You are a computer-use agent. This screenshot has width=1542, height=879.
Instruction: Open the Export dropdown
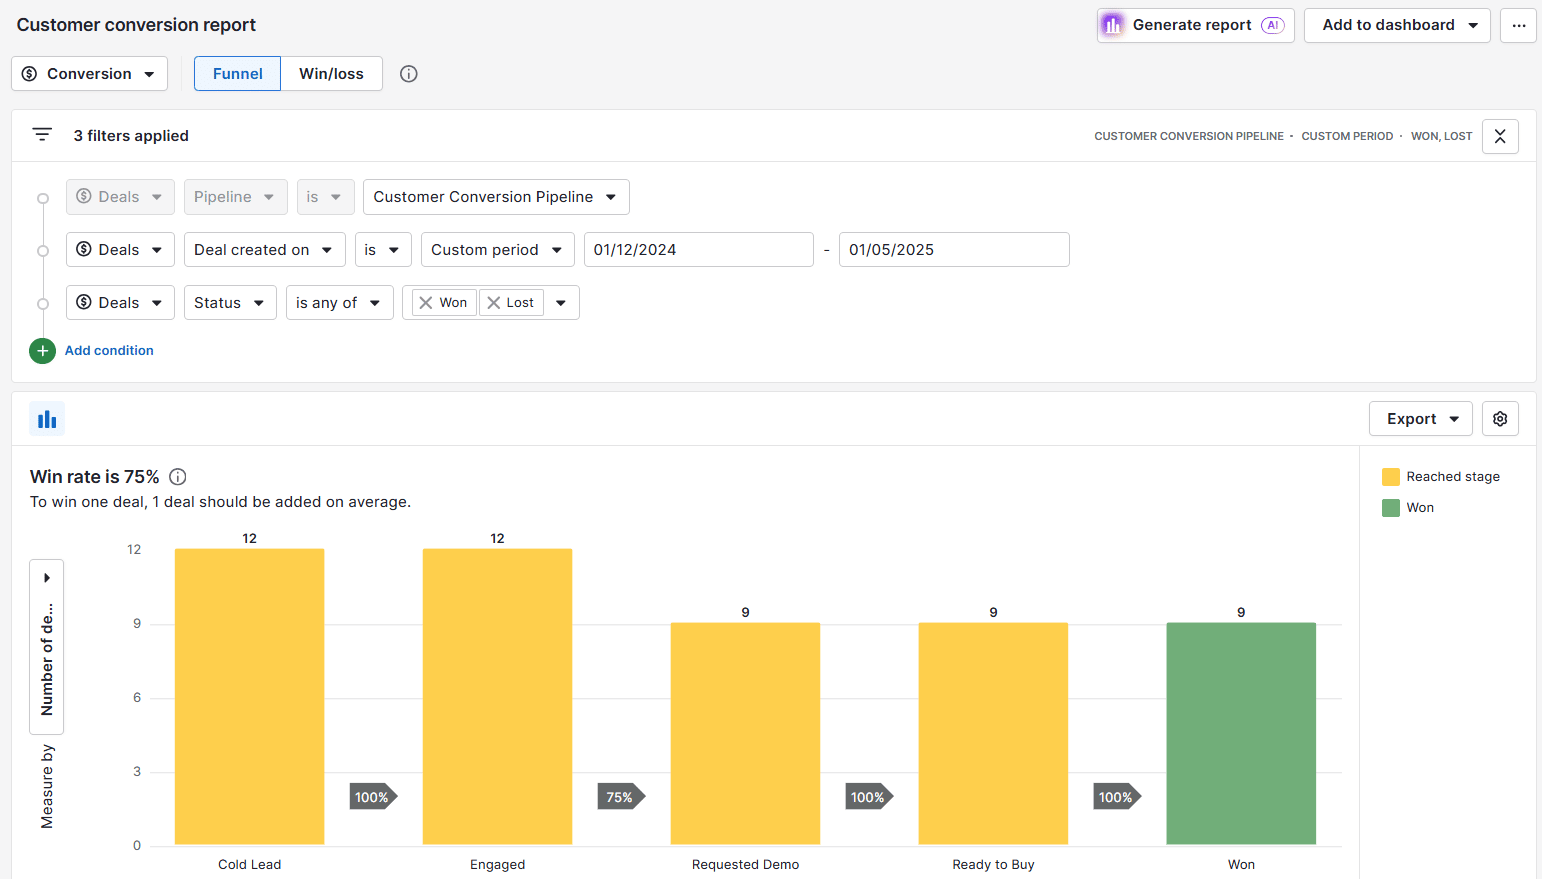[x=1420, y=418]
